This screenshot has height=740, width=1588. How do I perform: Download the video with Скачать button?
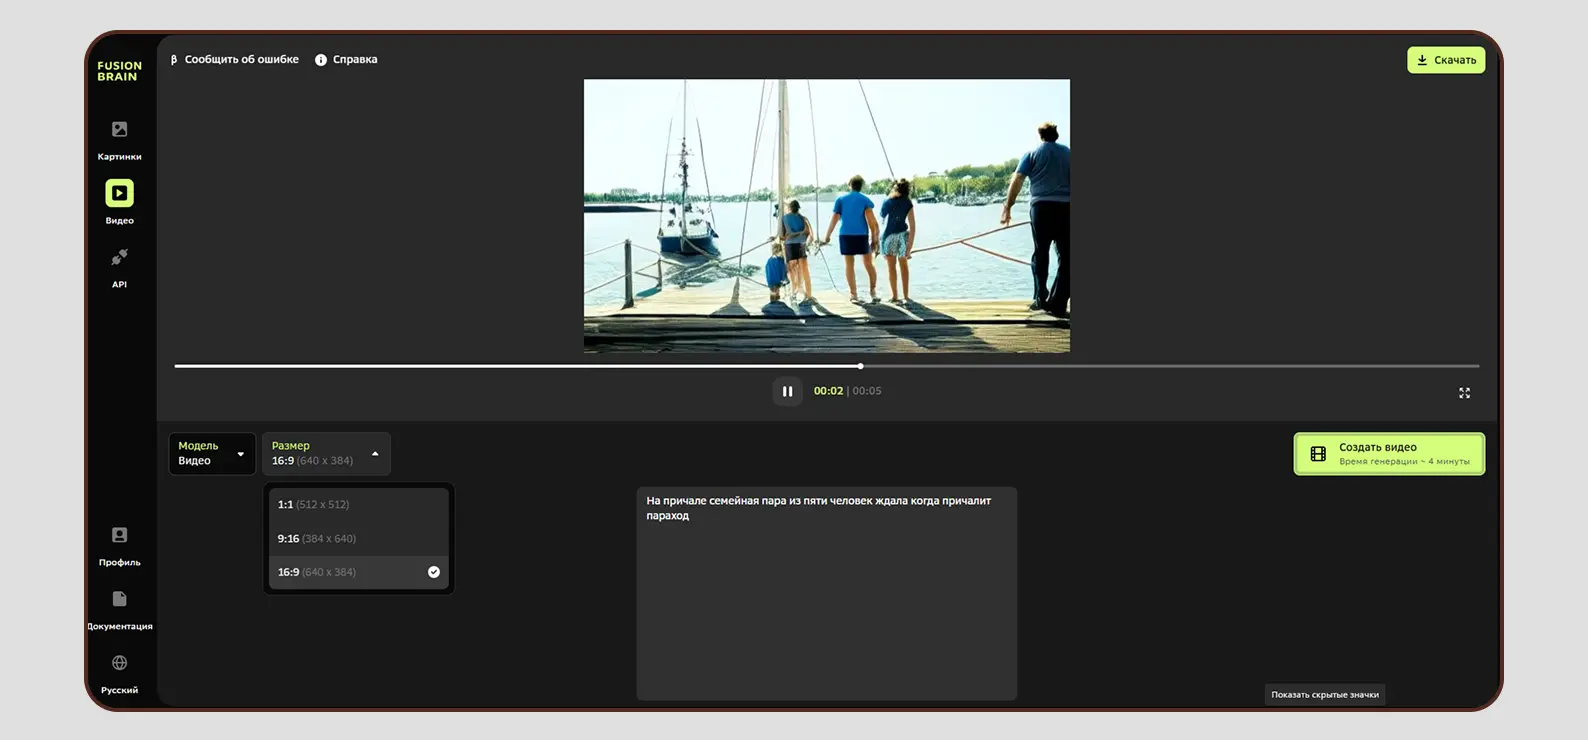pos(1446,60)
